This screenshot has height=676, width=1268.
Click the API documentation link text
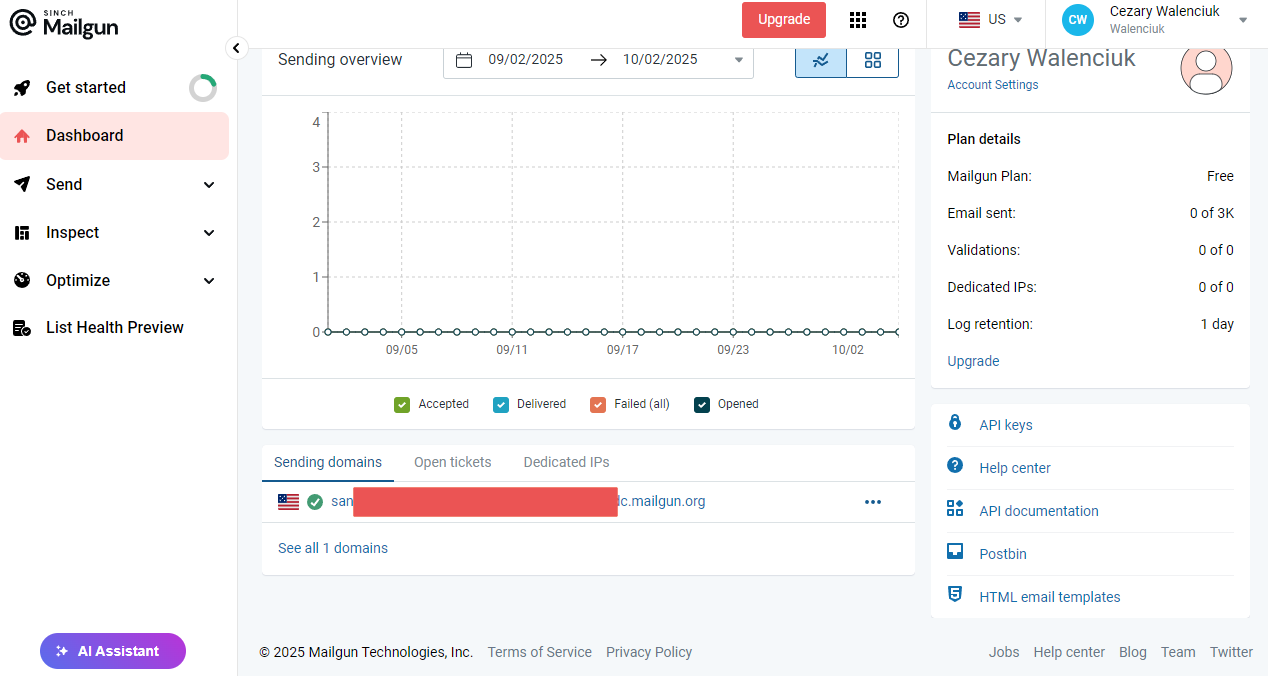tap(1039, 511)
